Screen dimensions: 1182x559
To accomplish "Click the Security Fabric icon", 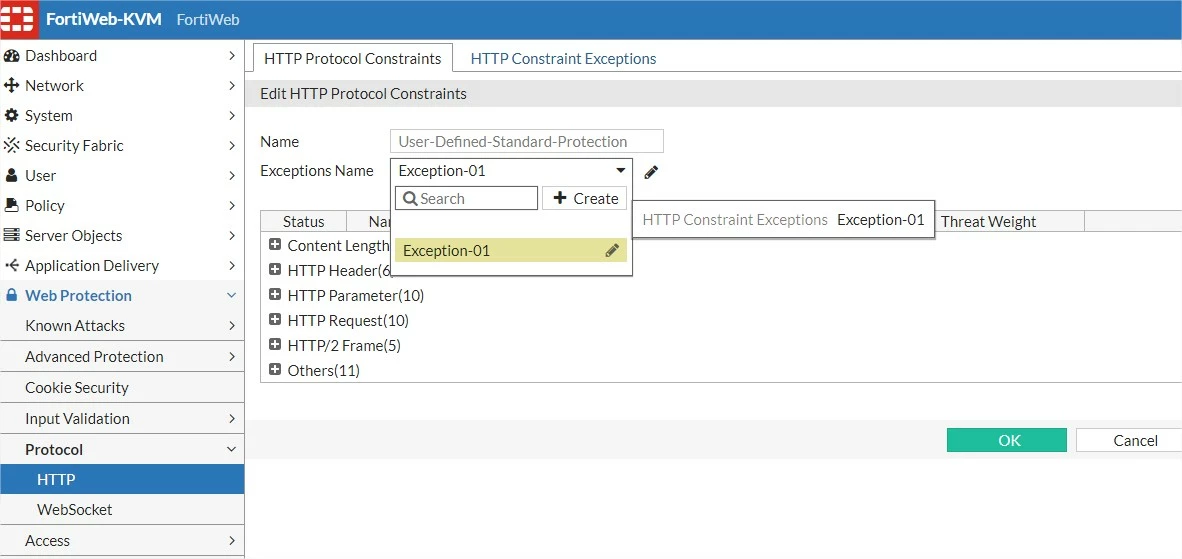I will [x=11, y=145].
